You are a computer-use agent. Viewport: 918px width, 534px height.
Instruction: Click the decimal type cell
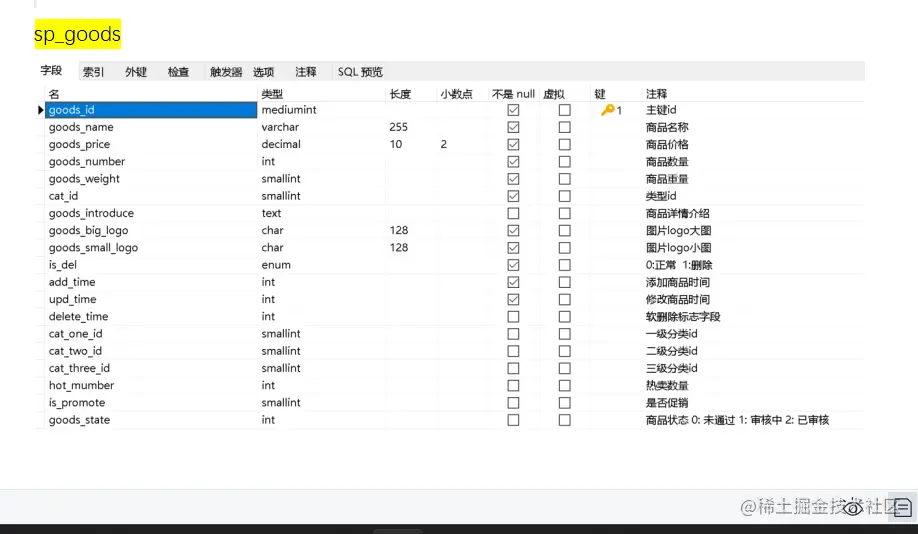point(281,144)
